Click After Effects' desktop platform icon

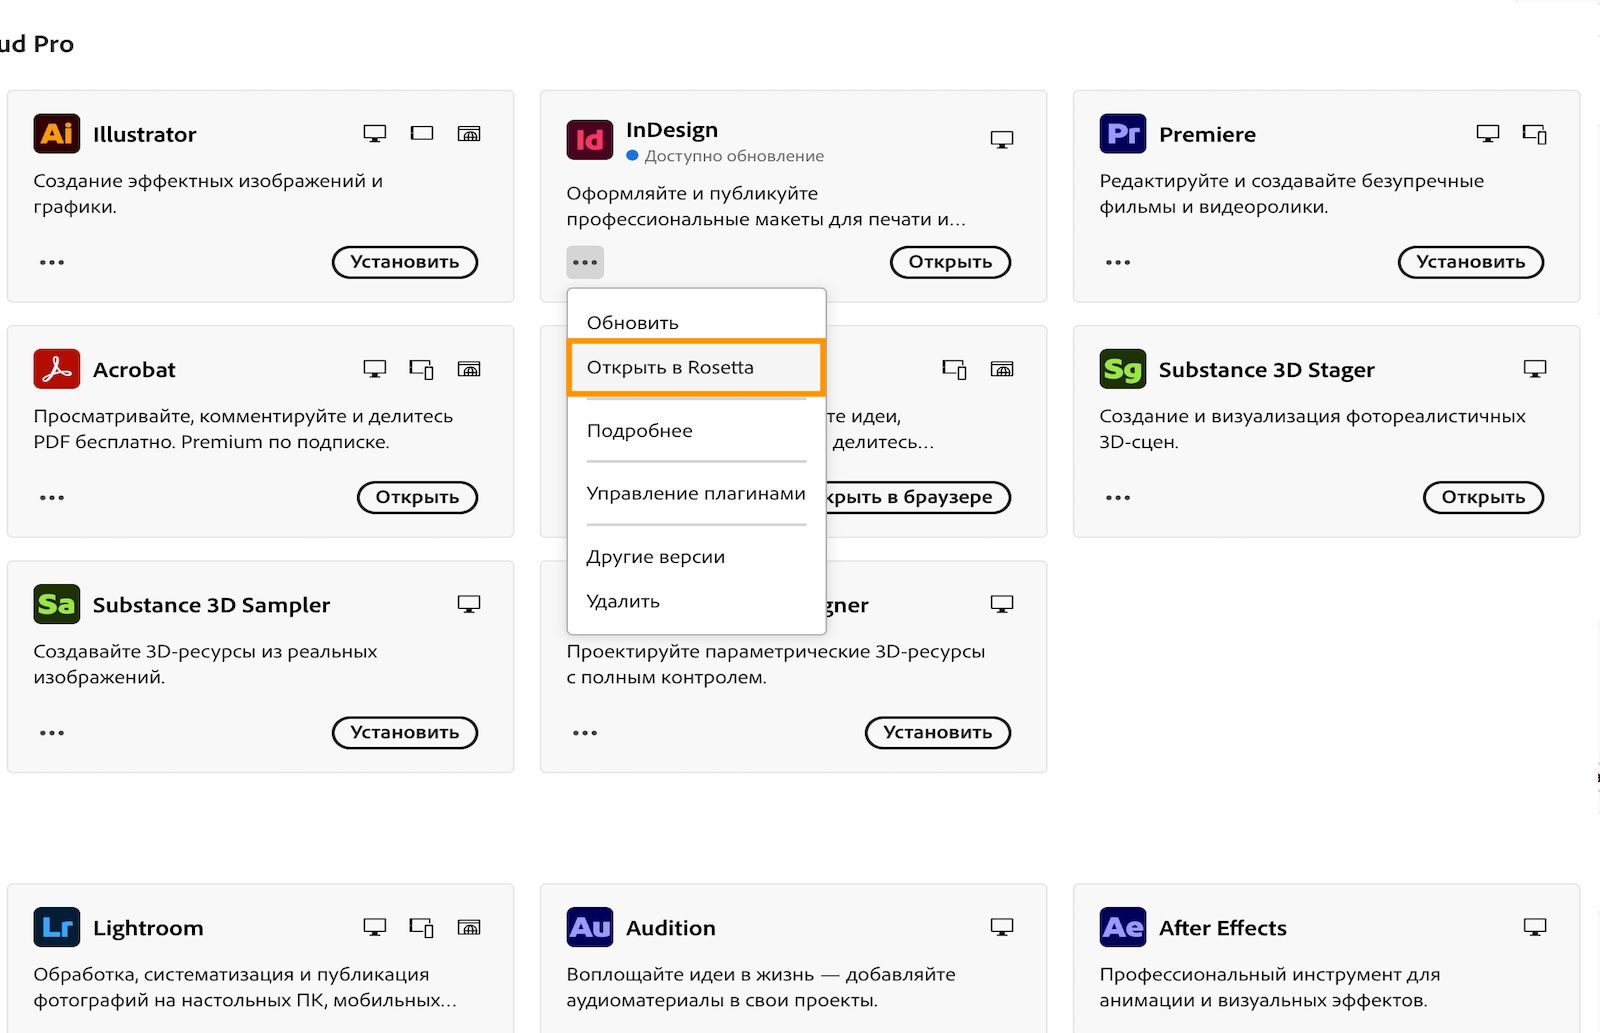[1535, 927]
